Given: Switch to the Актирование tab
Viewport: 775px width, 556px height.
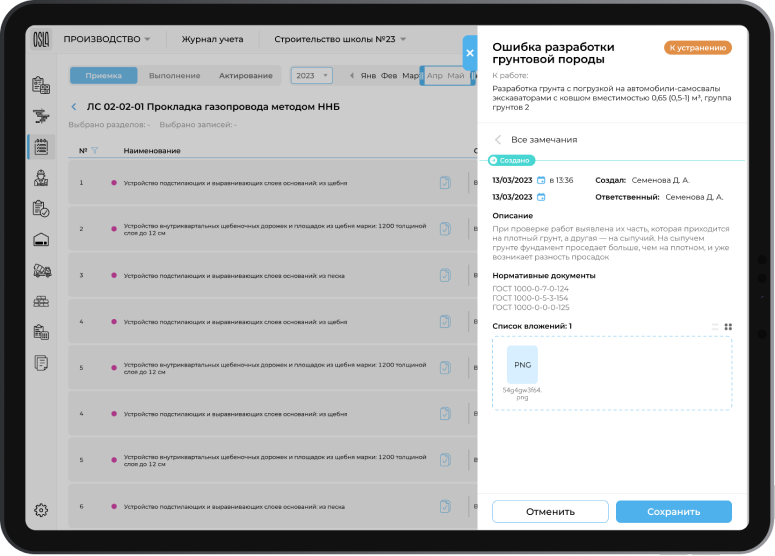Looking at the screenshot, I should (x=245, y=76).
